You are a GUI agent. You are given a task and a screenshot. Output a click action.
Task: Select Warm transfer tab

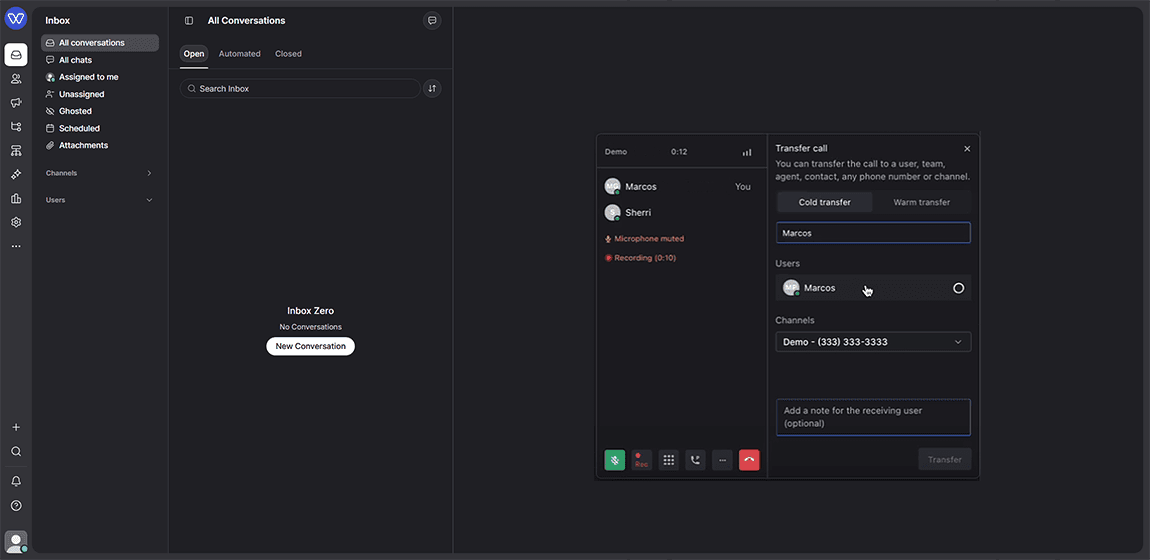click(x=921, y=202)
